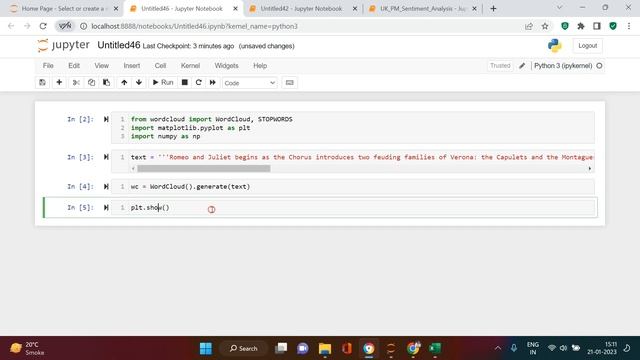Click the Jupyter logo

(x=63, y=45)
